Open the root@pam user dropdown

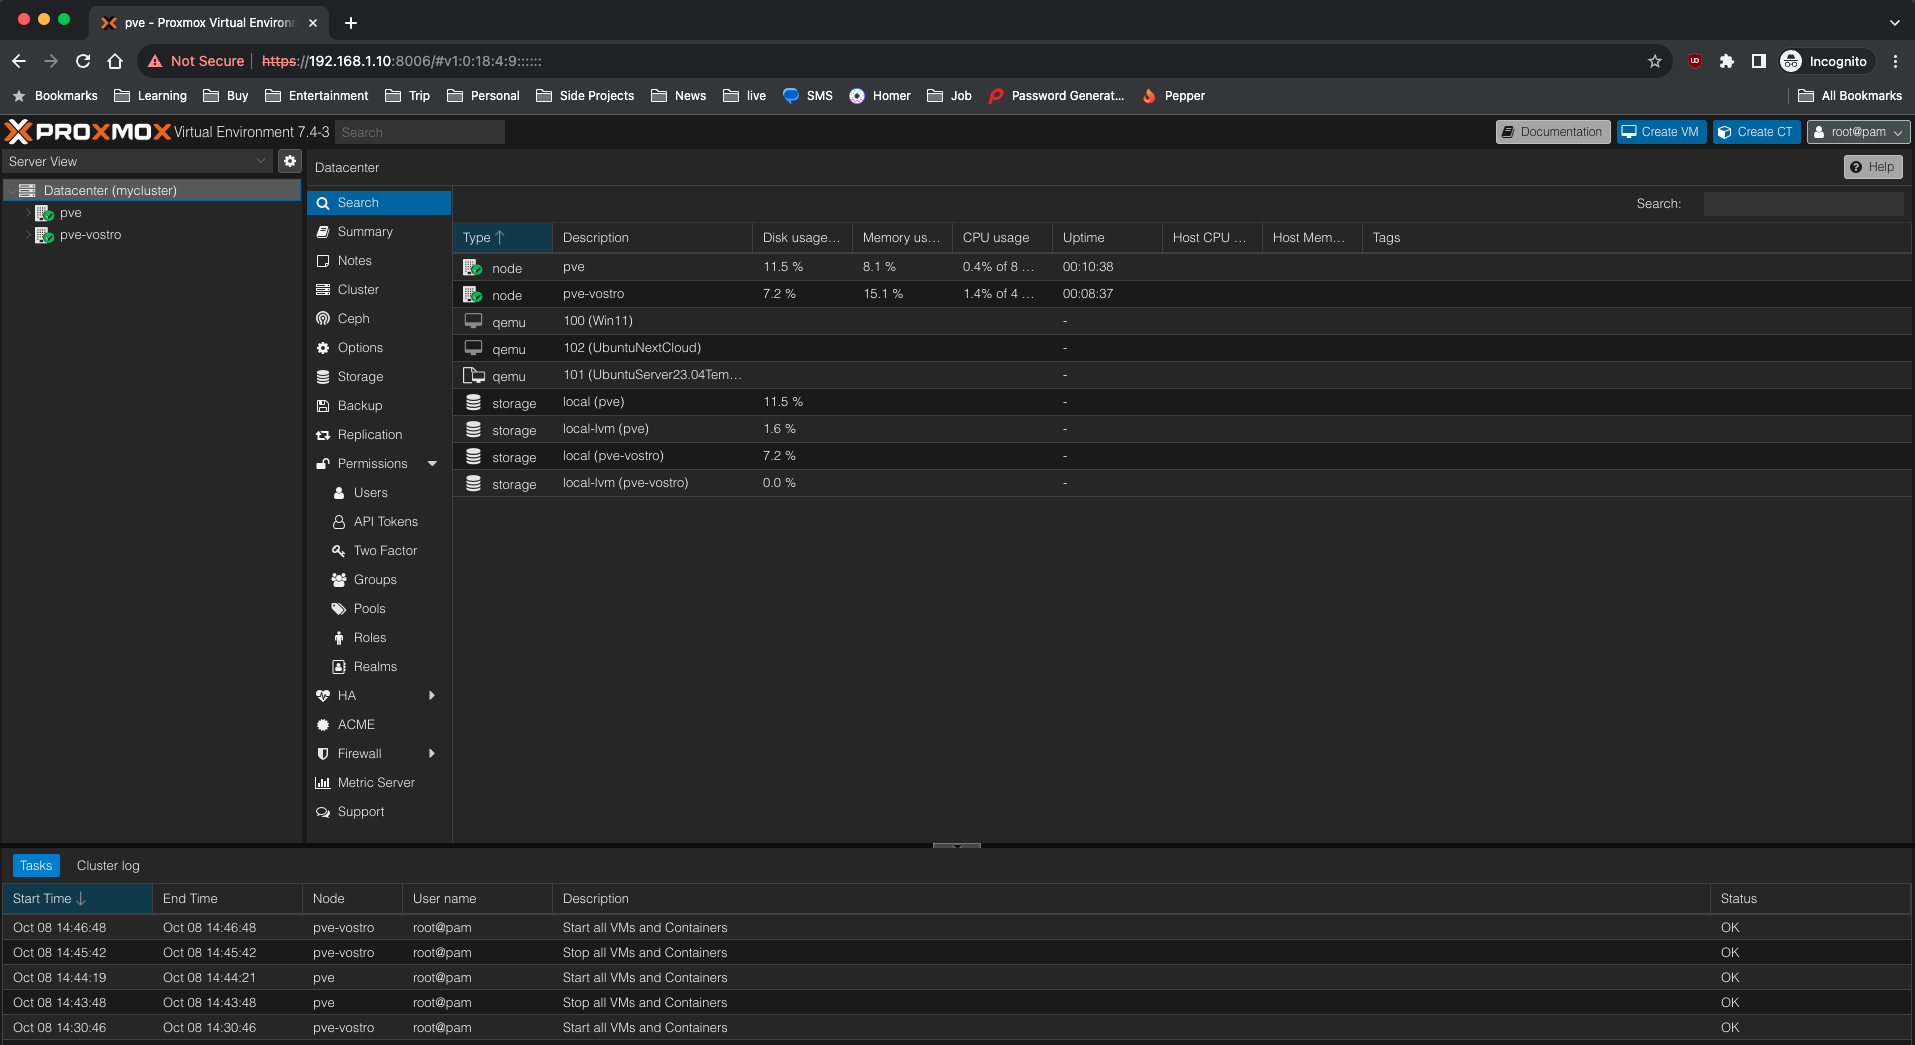coord(1859,131)
